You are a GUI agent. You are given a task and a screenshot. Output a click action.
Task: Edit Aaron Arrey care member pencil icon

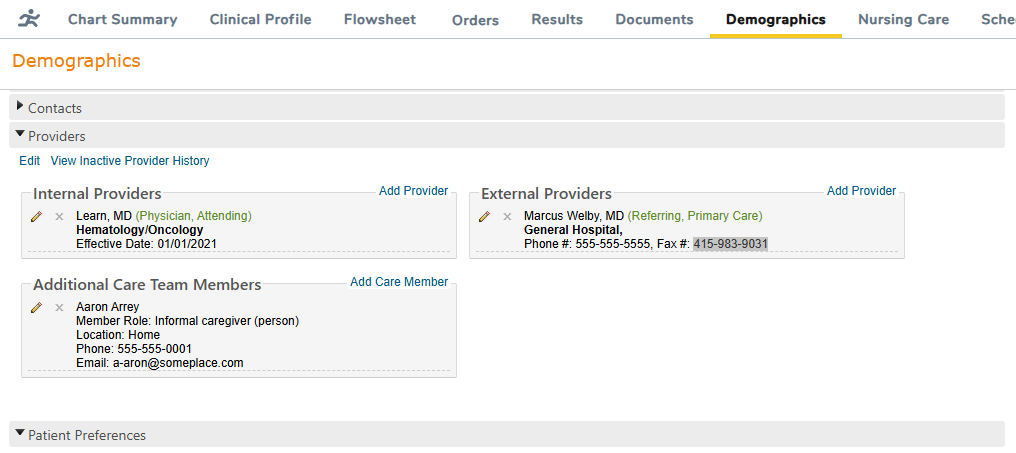tap(37, 307)
